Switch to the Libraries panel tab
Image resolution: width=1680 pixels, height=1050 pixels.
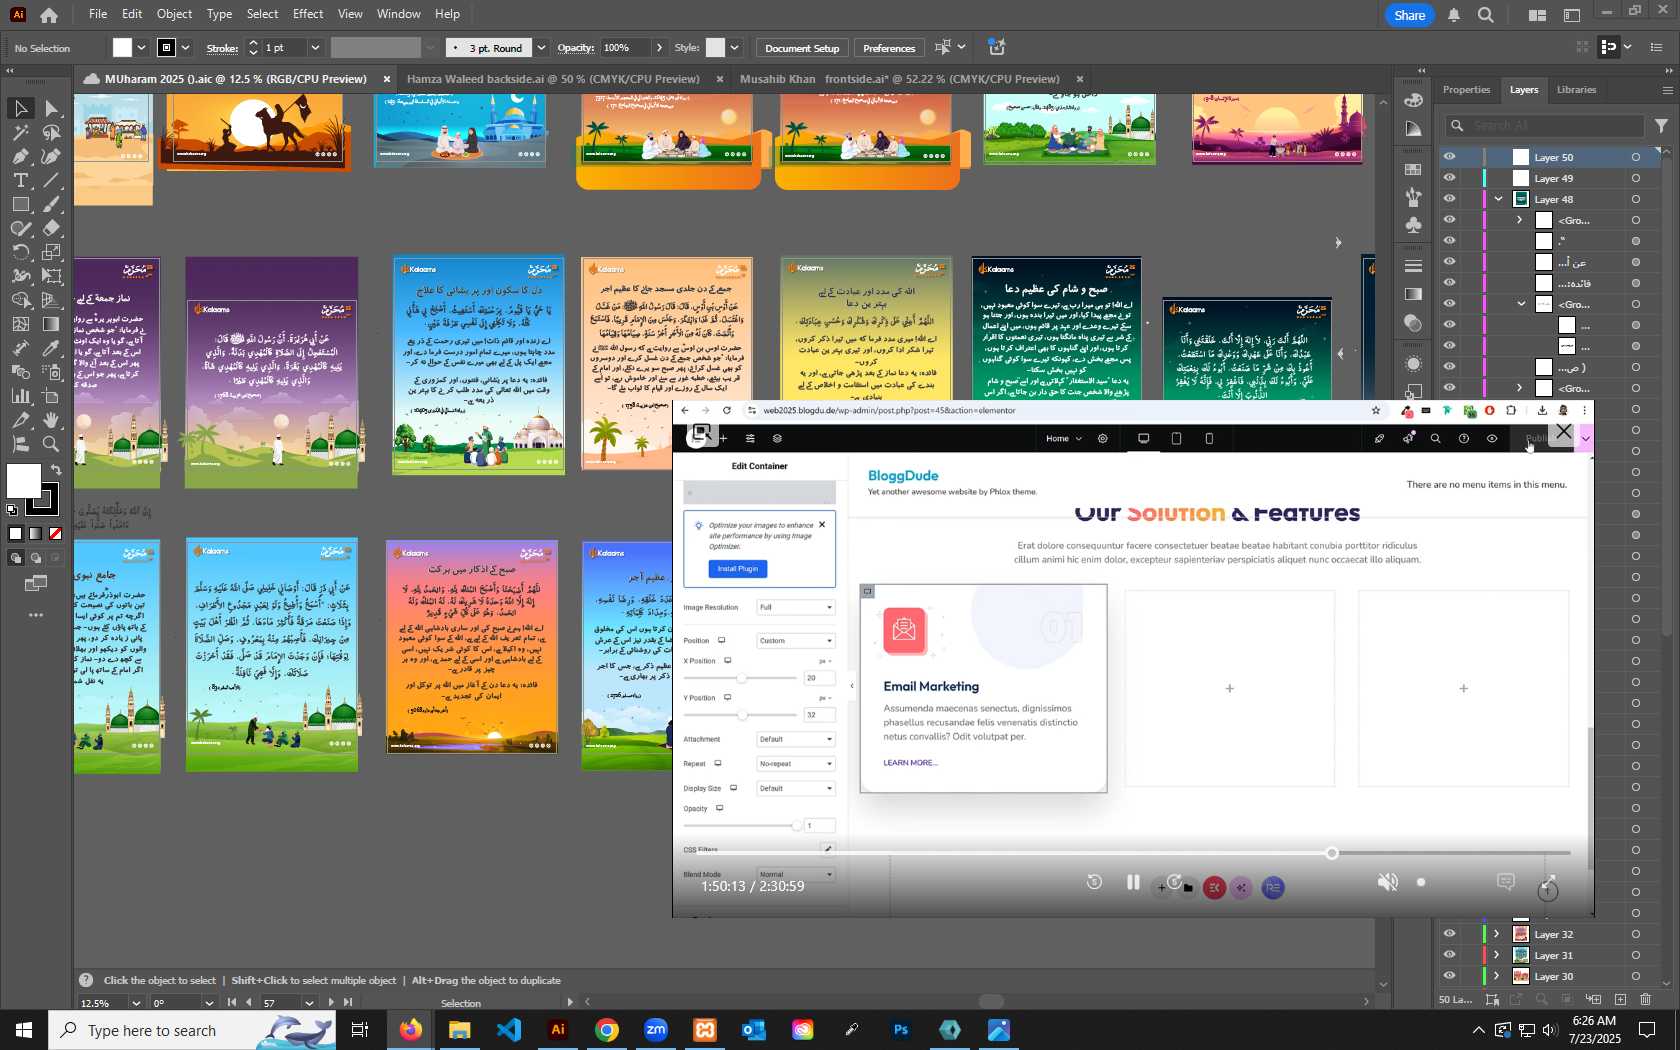1576,90
